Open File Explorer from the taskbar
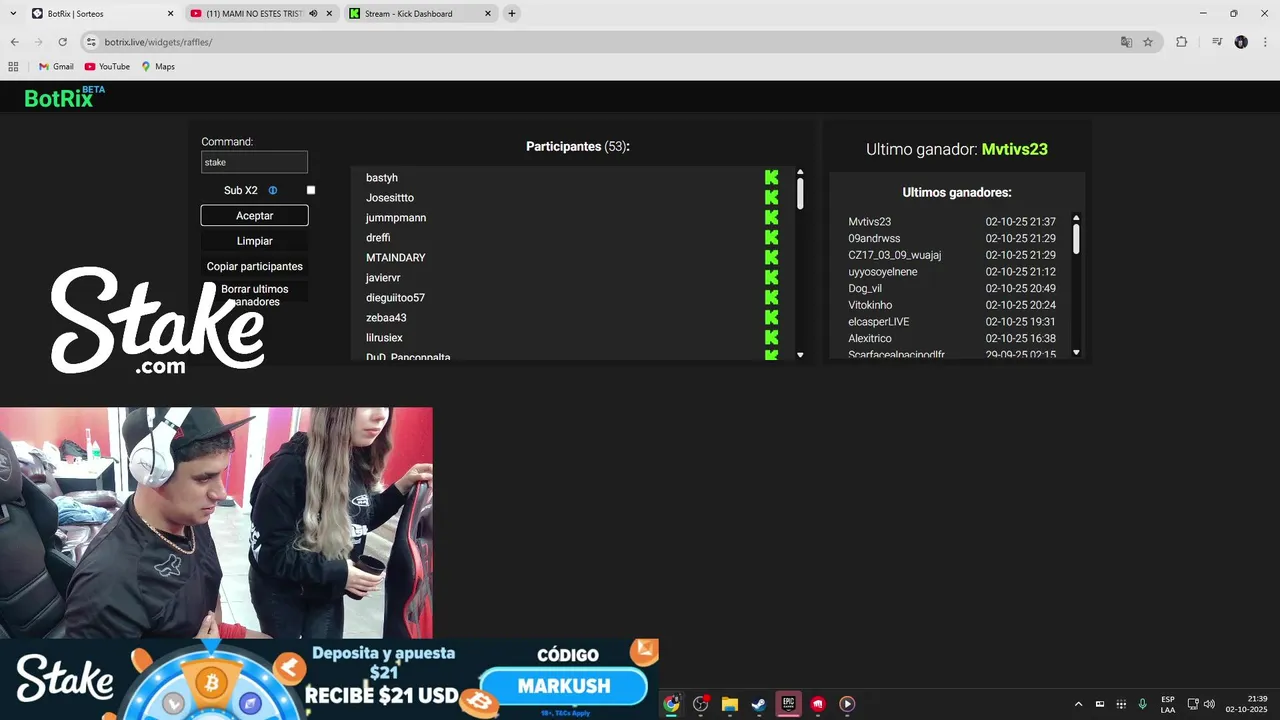The width and height of the screenshot is (1280, 720). [x=730, y=704]
